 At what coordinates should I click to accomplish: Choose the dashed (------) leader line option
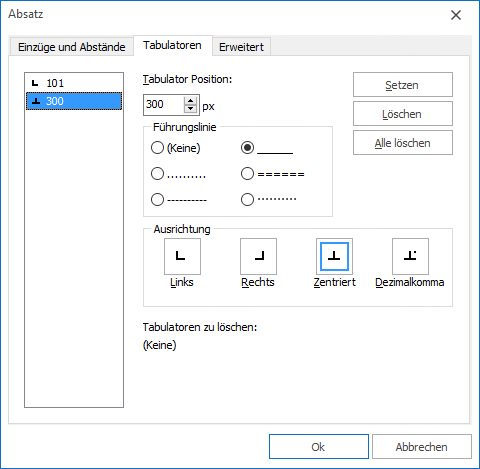(x=157, y=200)
